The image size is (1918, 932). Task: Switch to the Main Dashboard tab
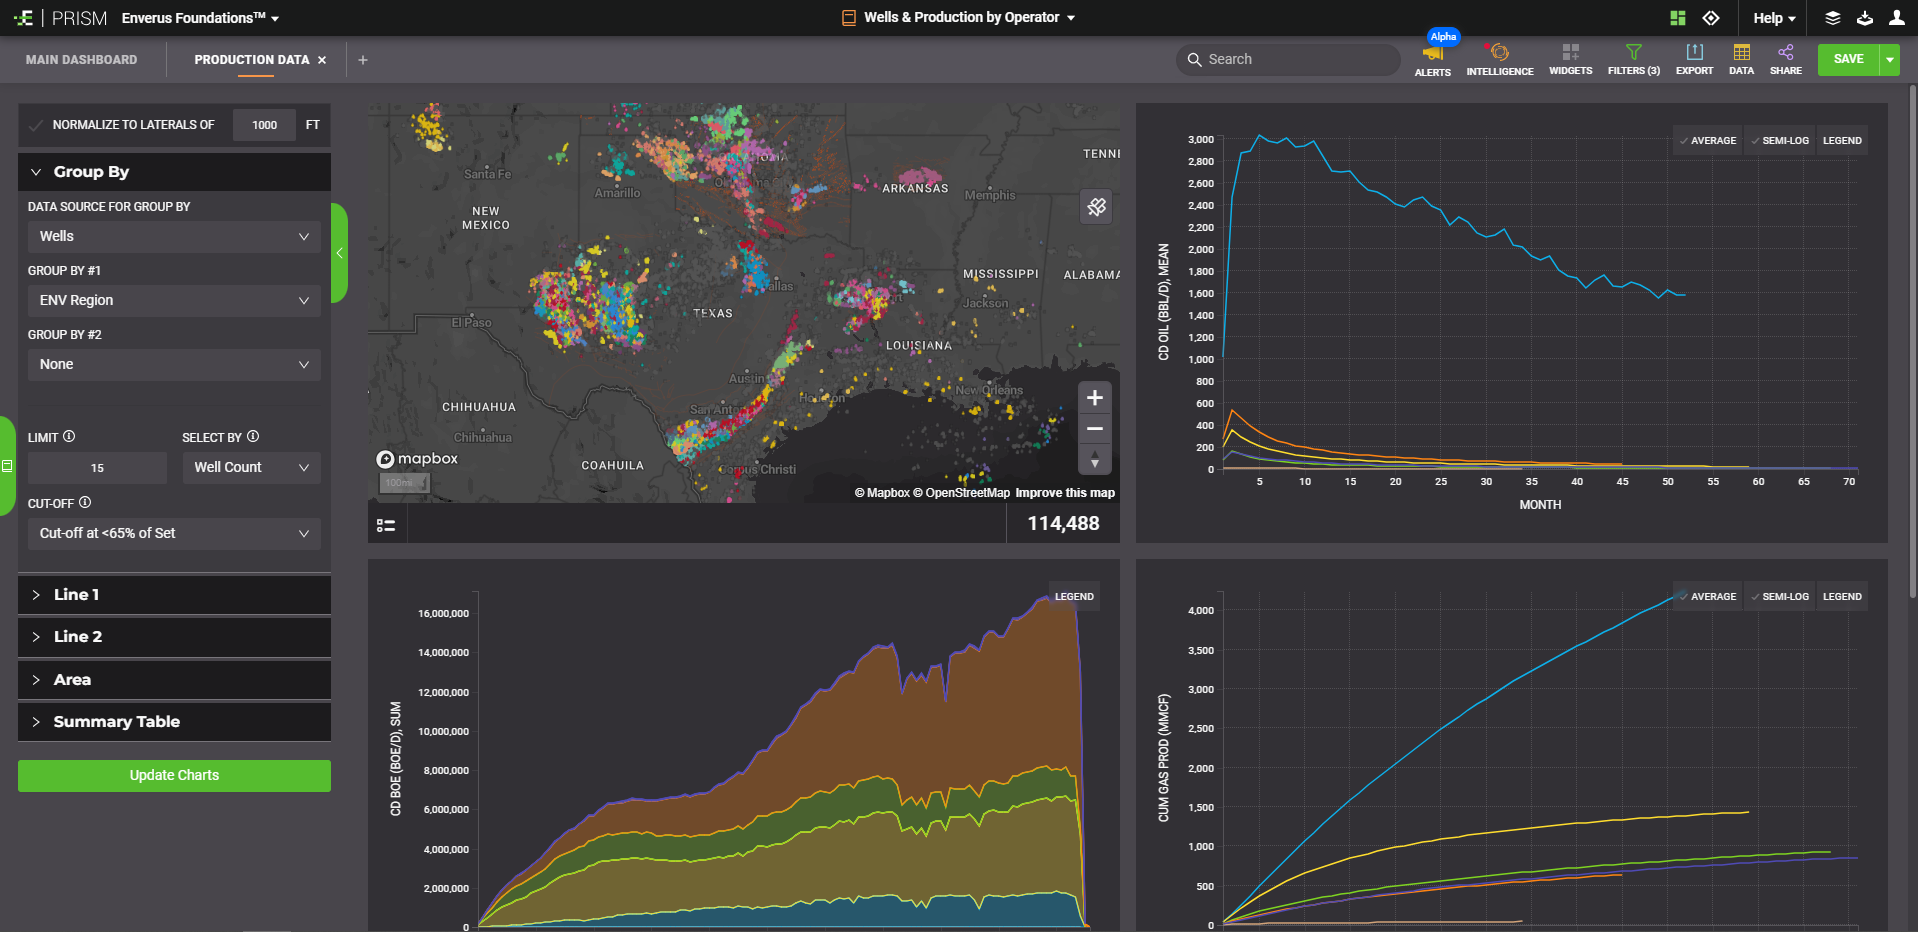coord(82,60)
